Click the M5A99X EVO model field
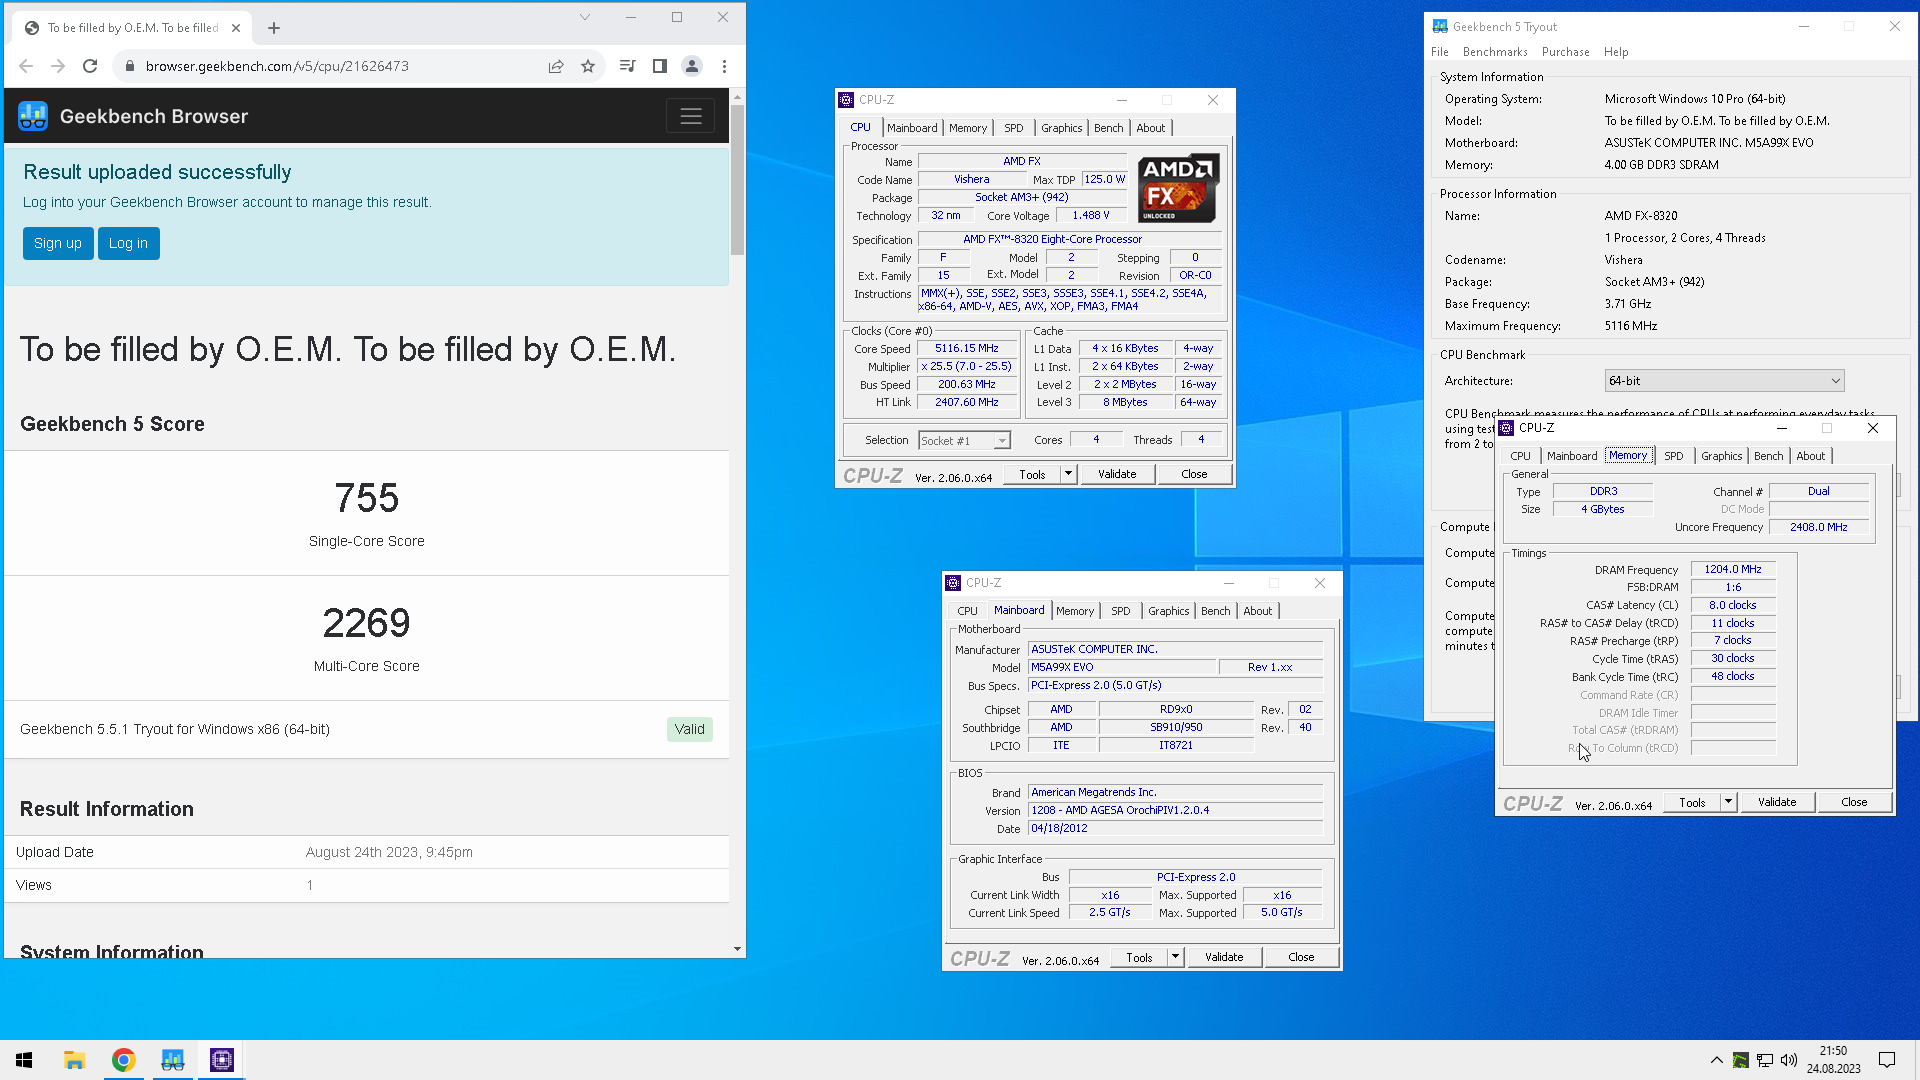 point(1122,667)
